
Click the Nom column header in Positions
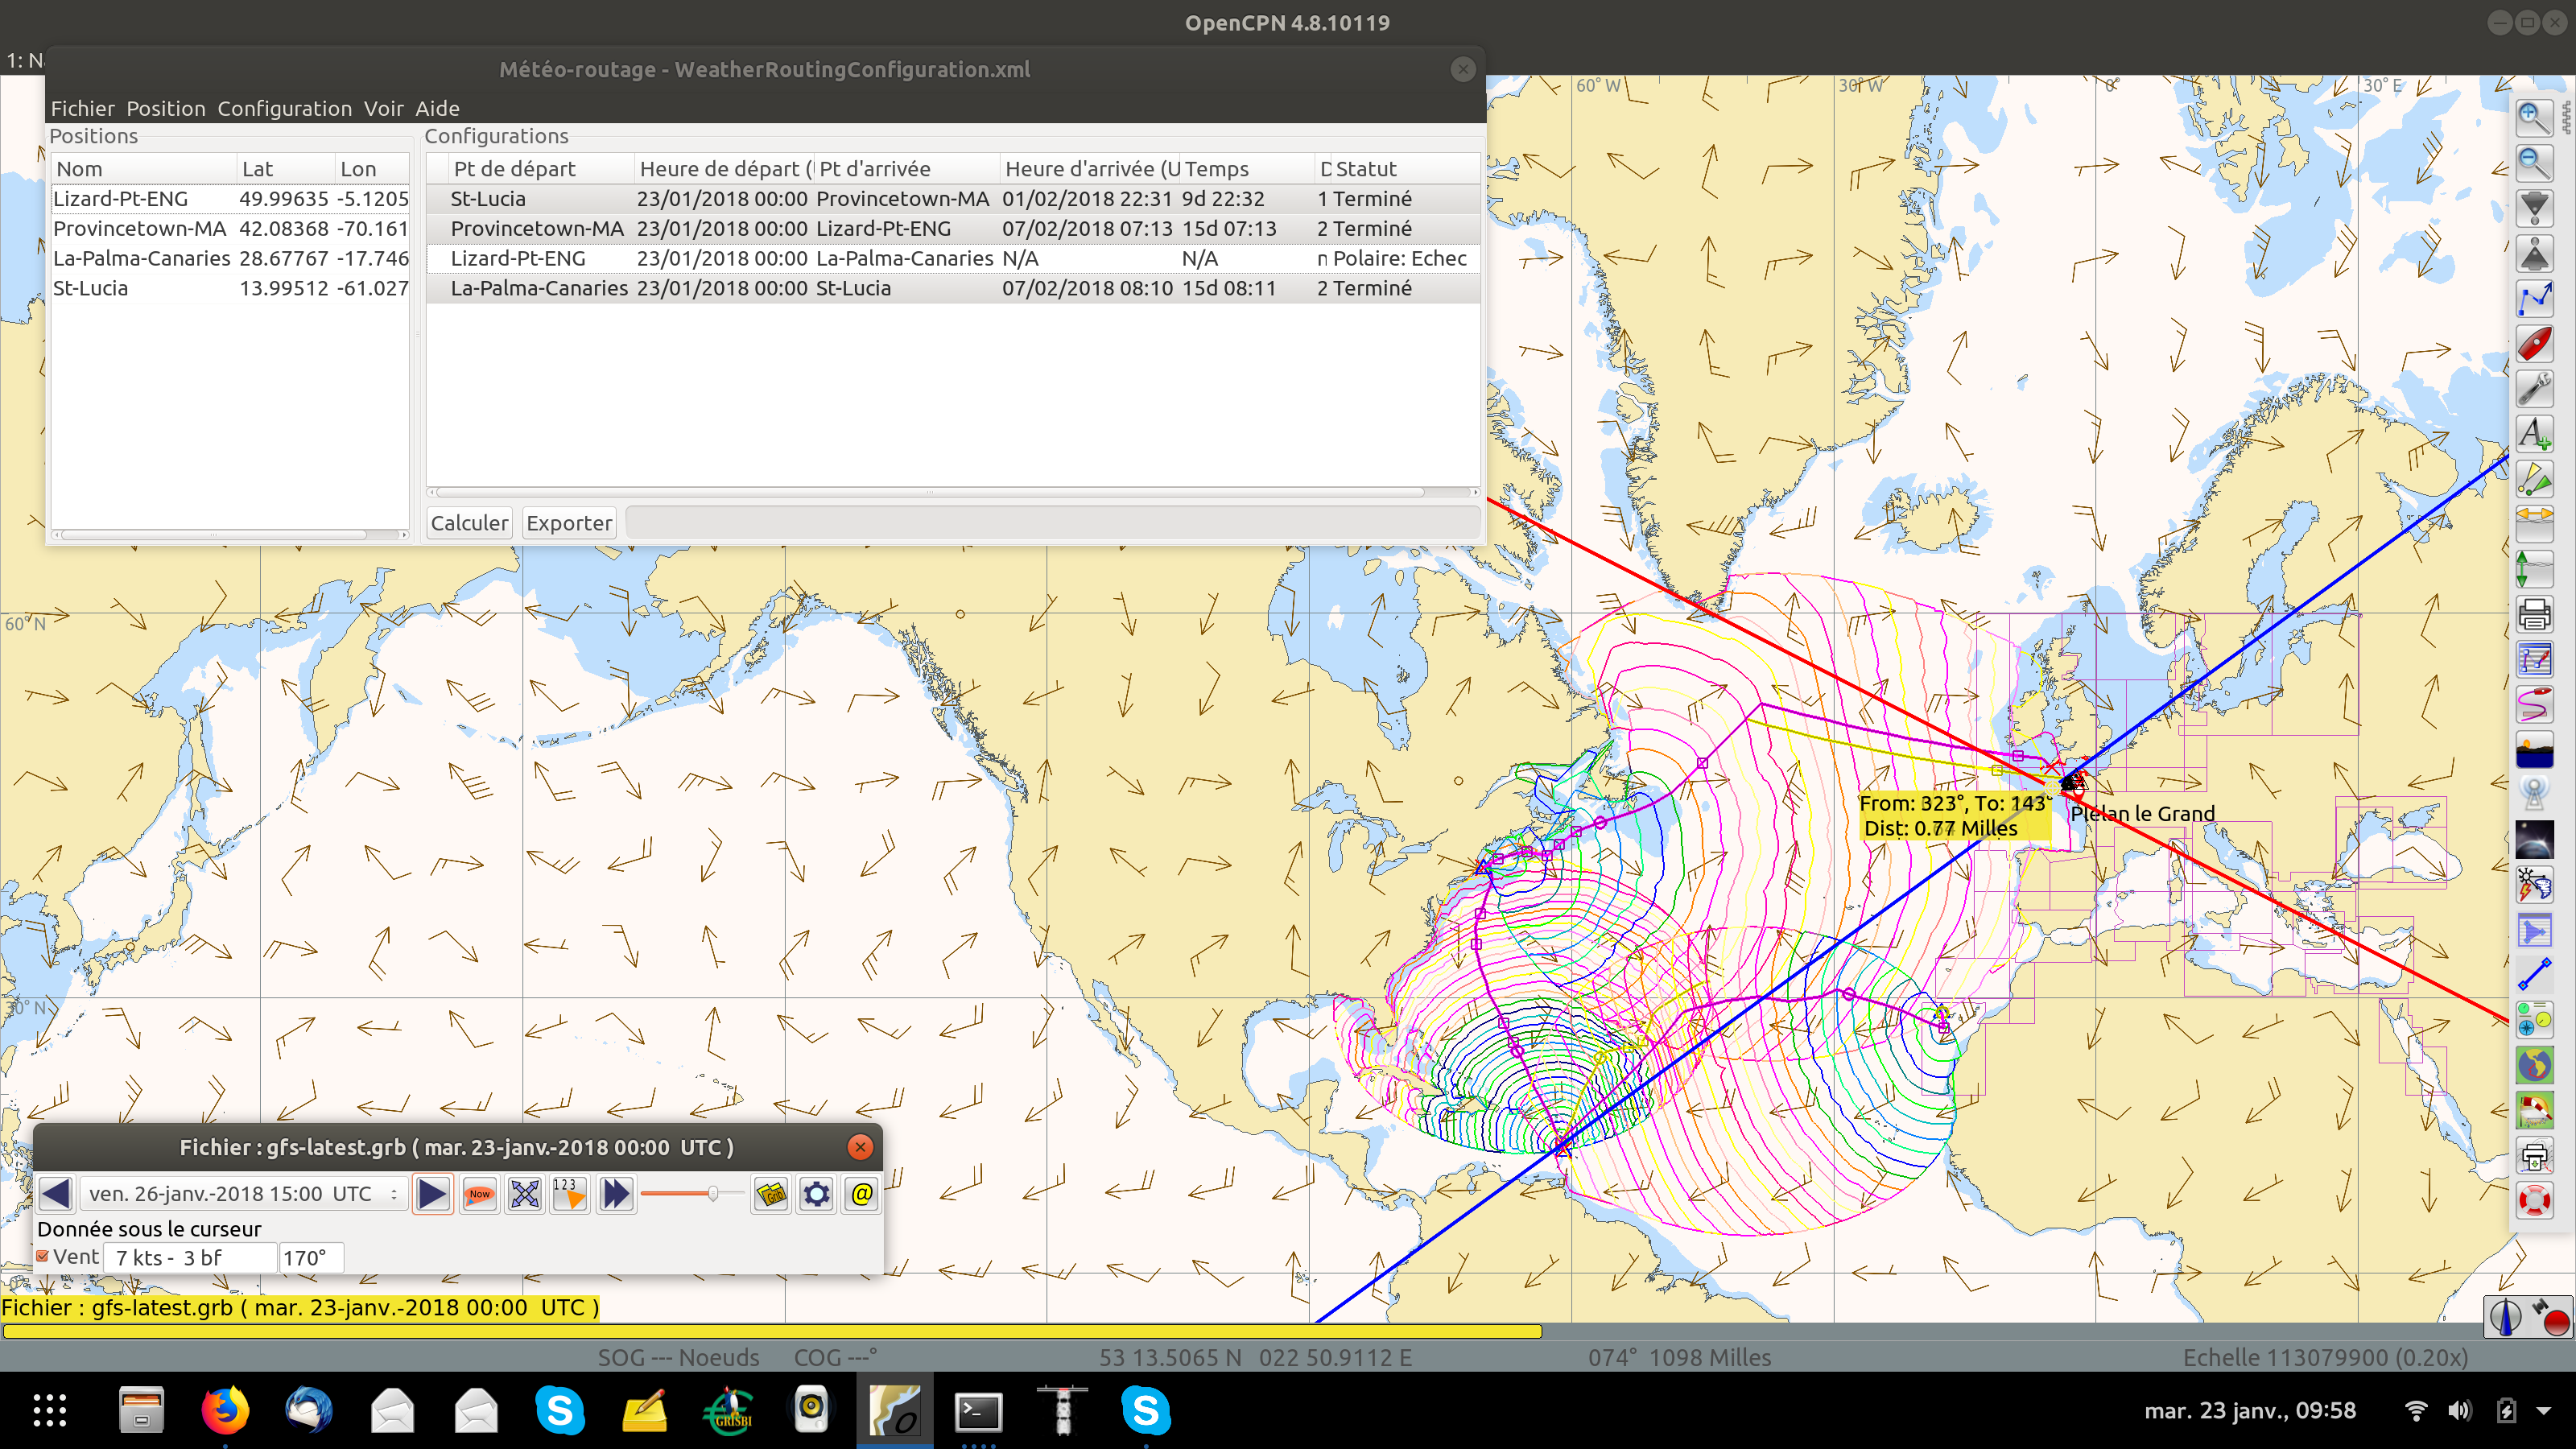144,168
